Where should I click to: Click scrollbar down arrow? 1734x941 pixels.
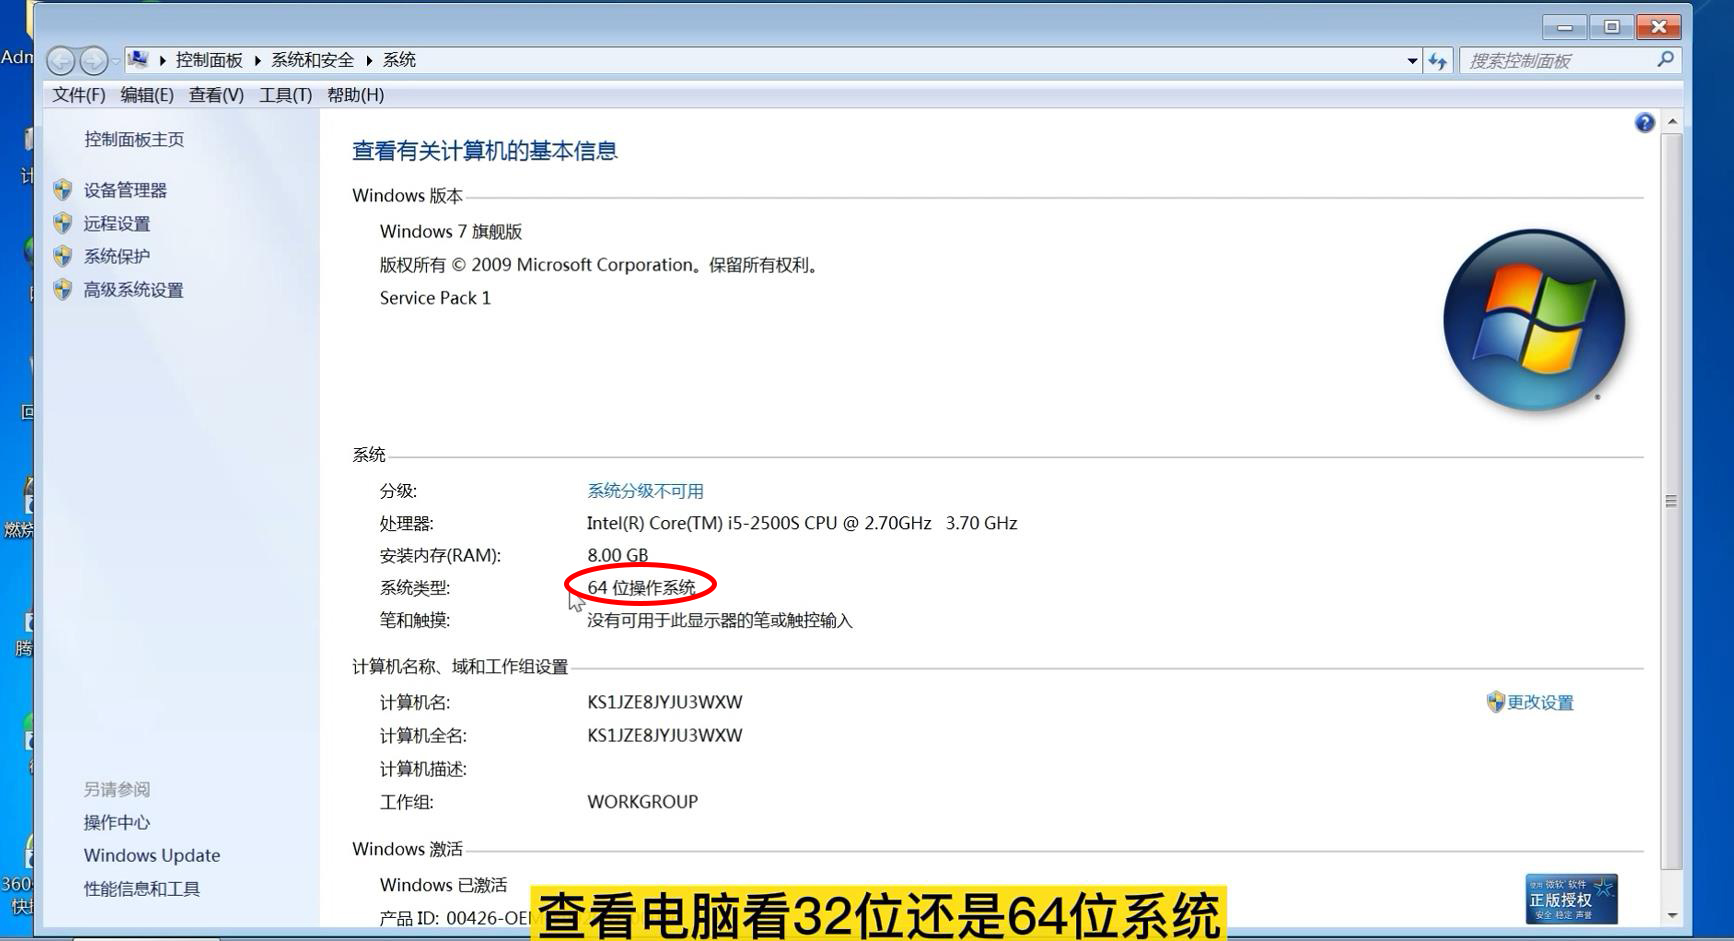pyautogui.click(x=1672, y=915)
